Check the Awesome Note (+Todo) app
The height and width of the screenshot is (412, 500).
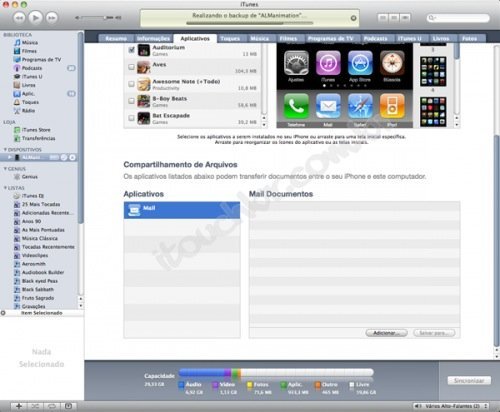pyautogui.click(x=131, y=84)
